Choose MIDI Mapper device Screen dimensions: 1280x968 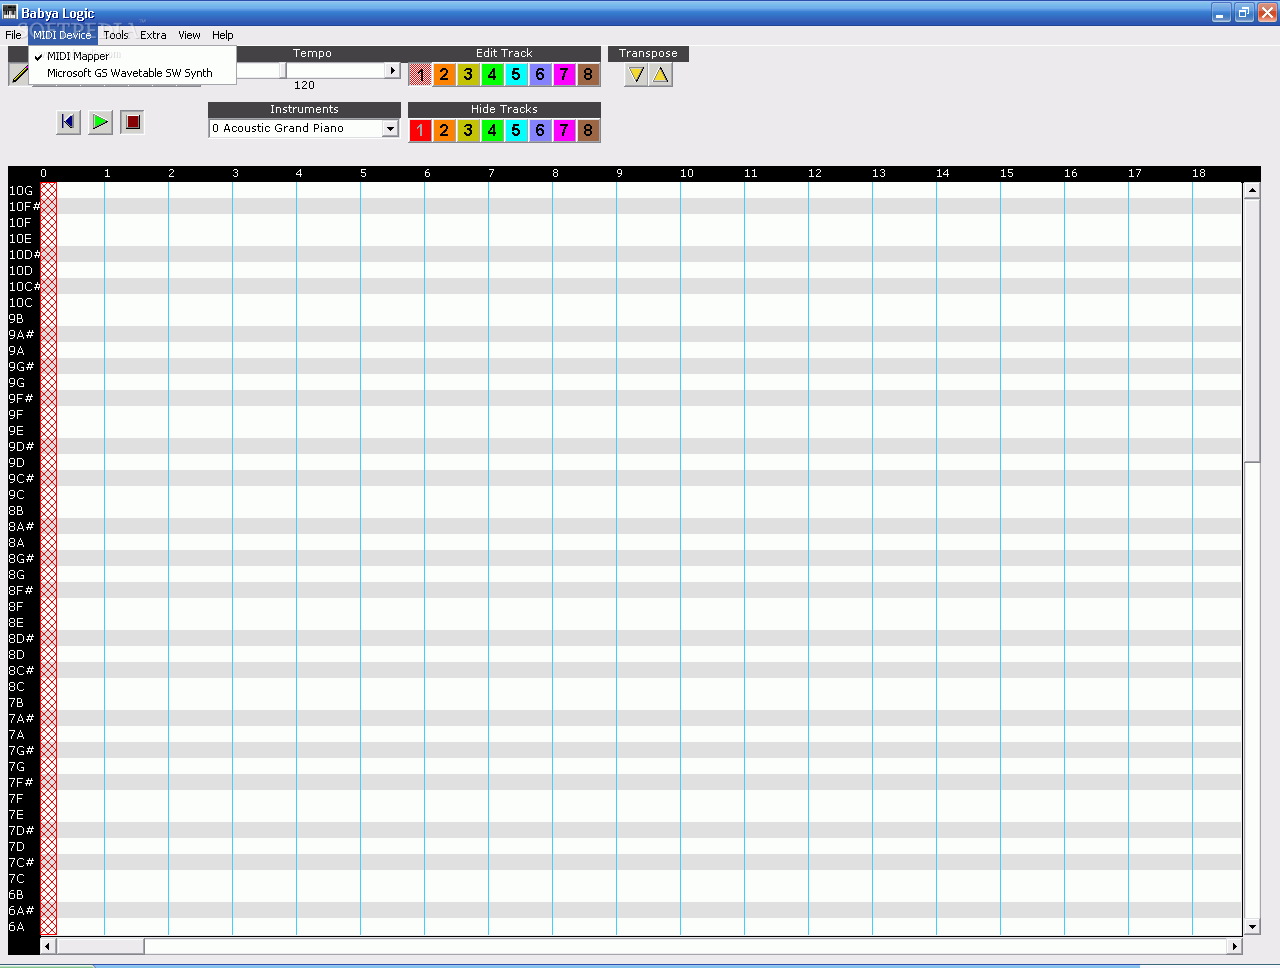(x=132, y=56)
